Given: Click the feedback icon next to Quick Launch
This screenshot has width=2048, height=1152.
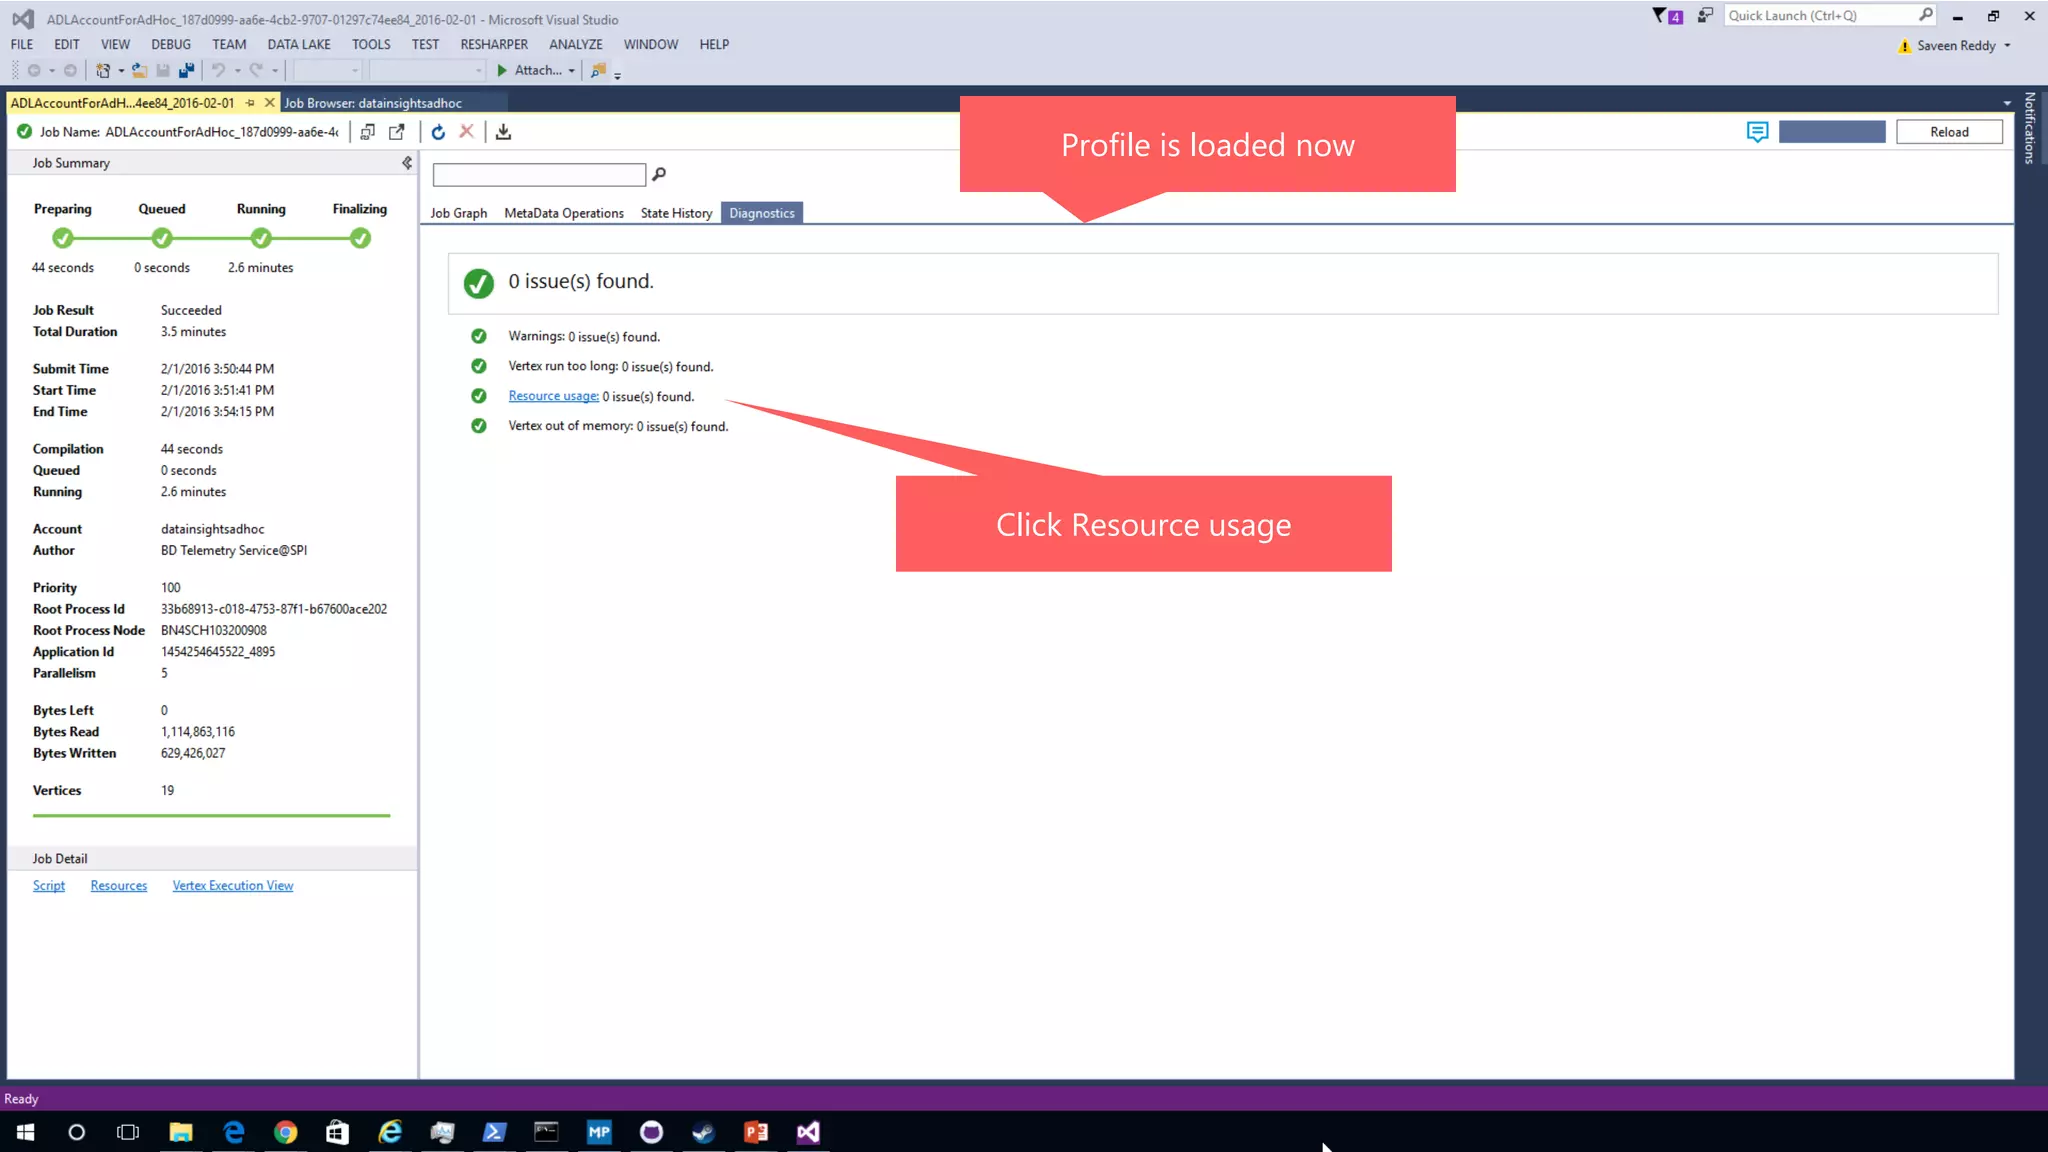Looking at the screenshot, I should [1705, 15].
